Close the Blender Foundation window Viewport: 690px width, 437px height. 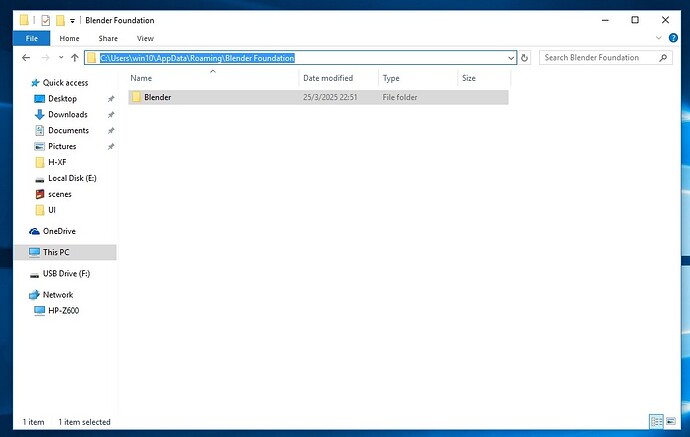(x=665, y=20)
